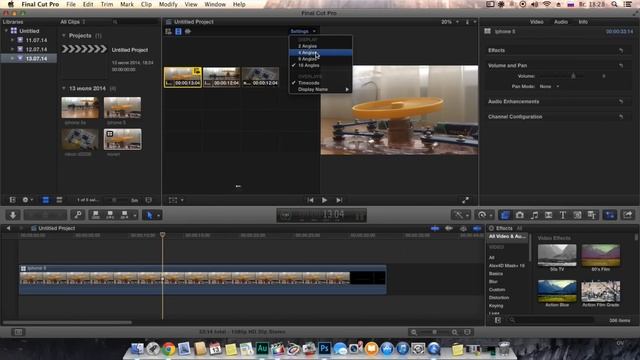Viewport: 640px width, 360px height.
Task: Adjust the Volume slider in inspector
Action: pyautogui.click(x=573, y=76)
